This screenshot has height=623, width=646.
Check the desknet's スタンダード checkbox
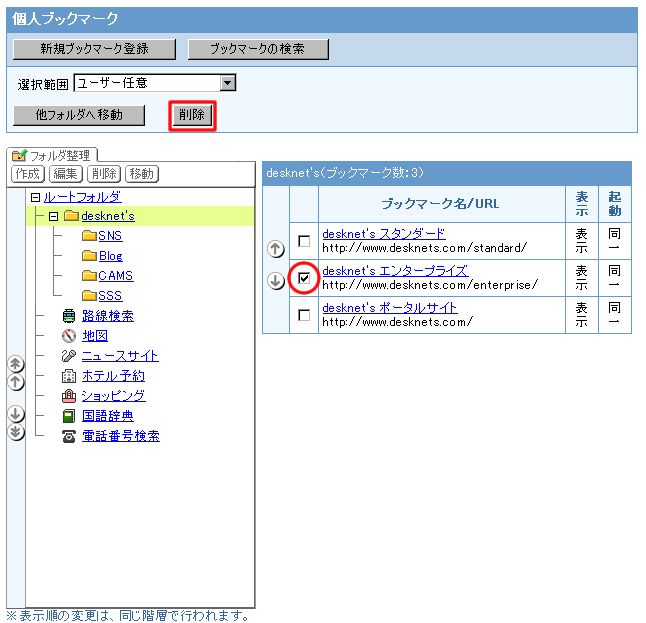coord(304,241)
